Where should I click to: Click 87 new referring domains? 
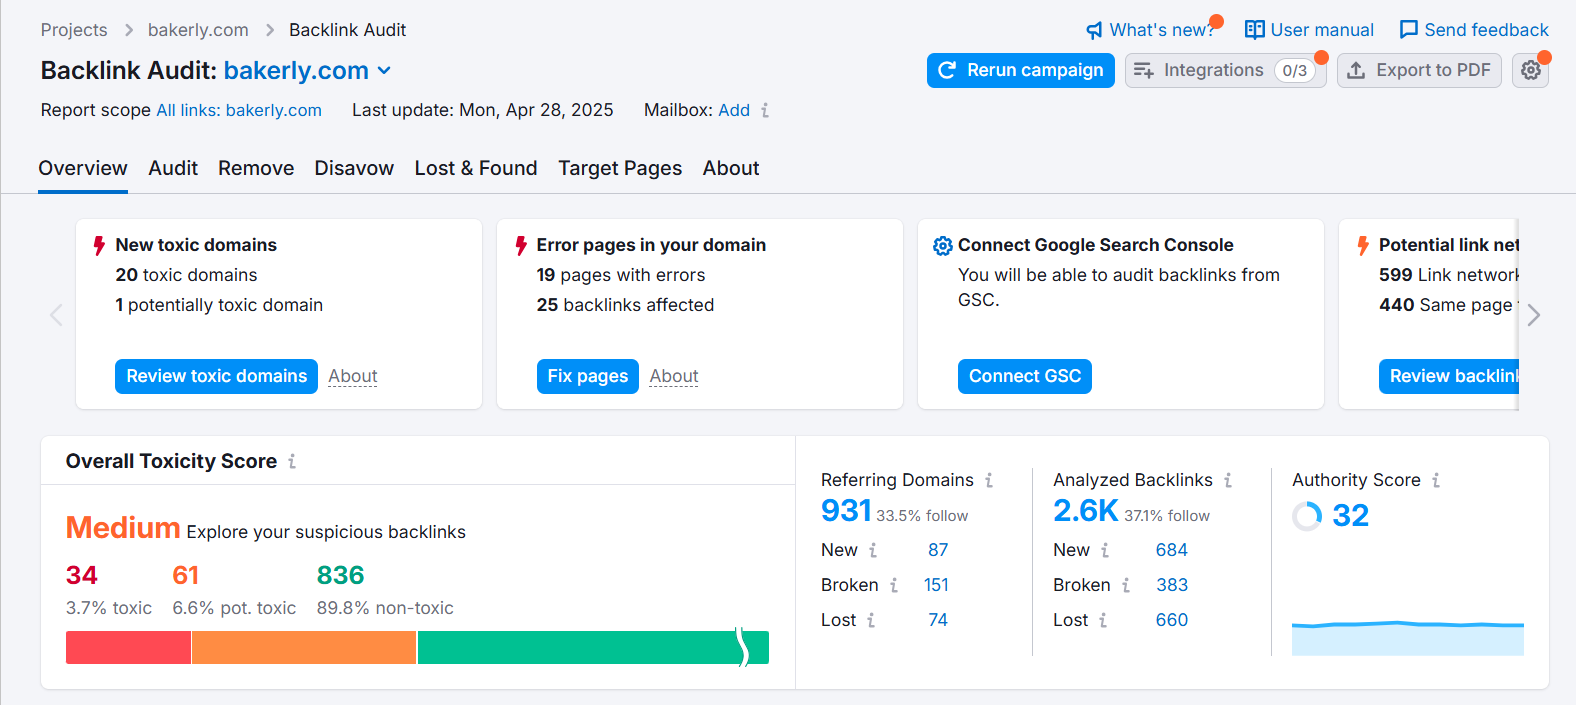pos(938,550)
